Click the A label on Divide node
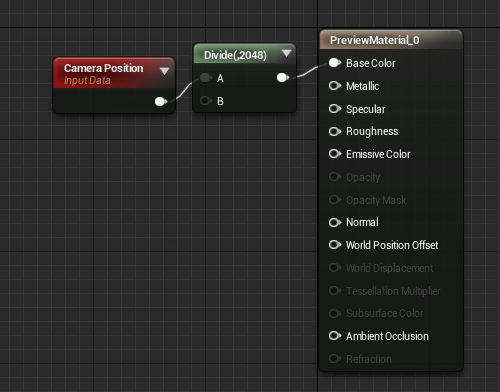 click(220, 78)
